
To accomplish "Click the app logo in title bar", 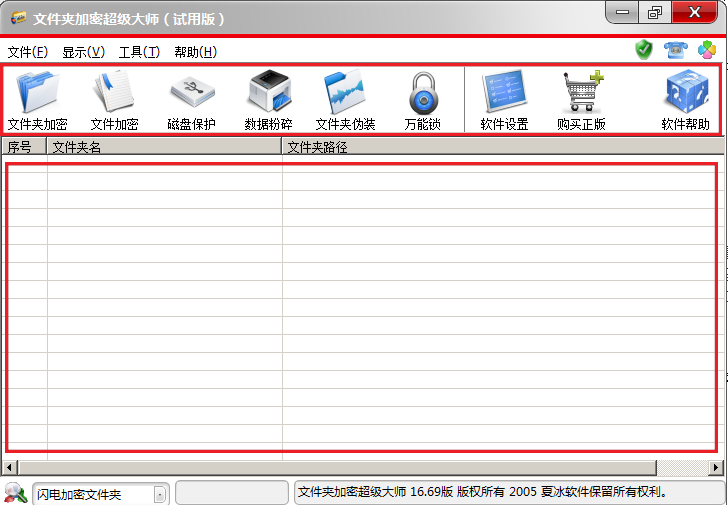I will (x=19, y=18).
